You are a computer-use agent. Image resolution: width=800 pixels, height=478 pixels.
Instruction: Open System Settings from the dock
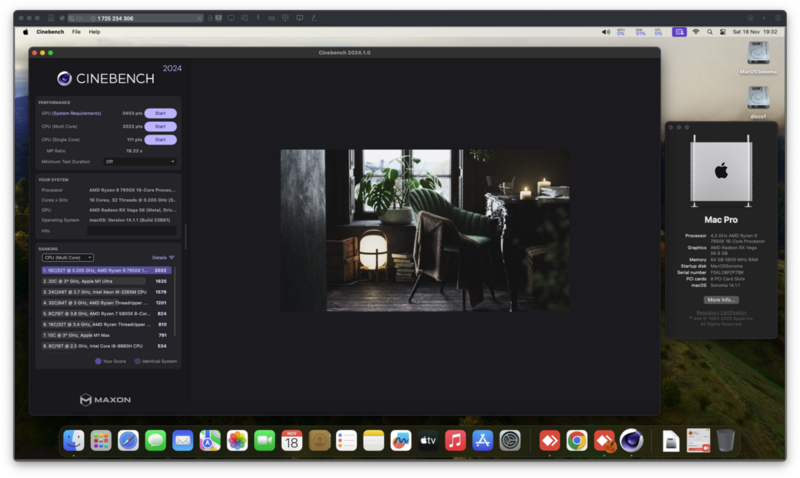point(510,440)
